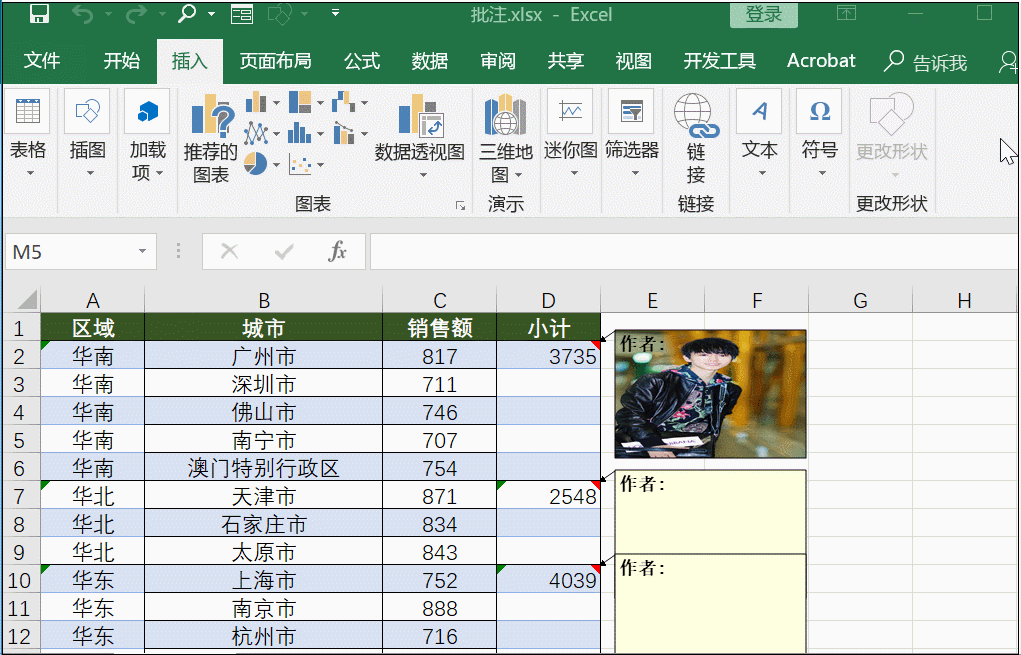Click the Save icon in quick access toolbar
The height and width of the screenshot is (655, 1021).
click(39, 14)
